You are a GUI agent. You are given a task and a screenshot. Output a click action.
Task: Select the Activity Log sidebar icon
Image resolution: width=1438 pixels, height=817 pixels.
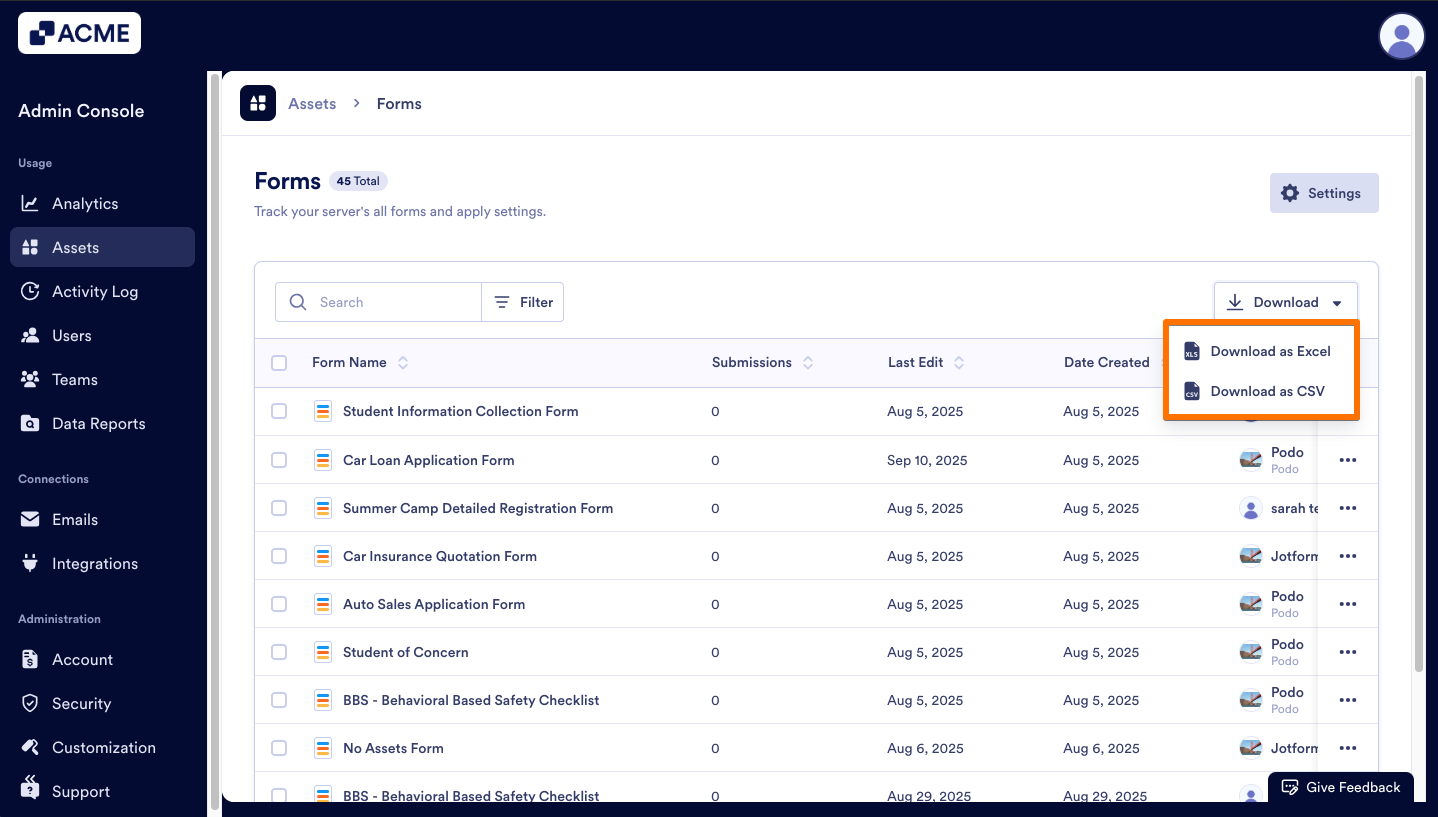click(31, 291)
